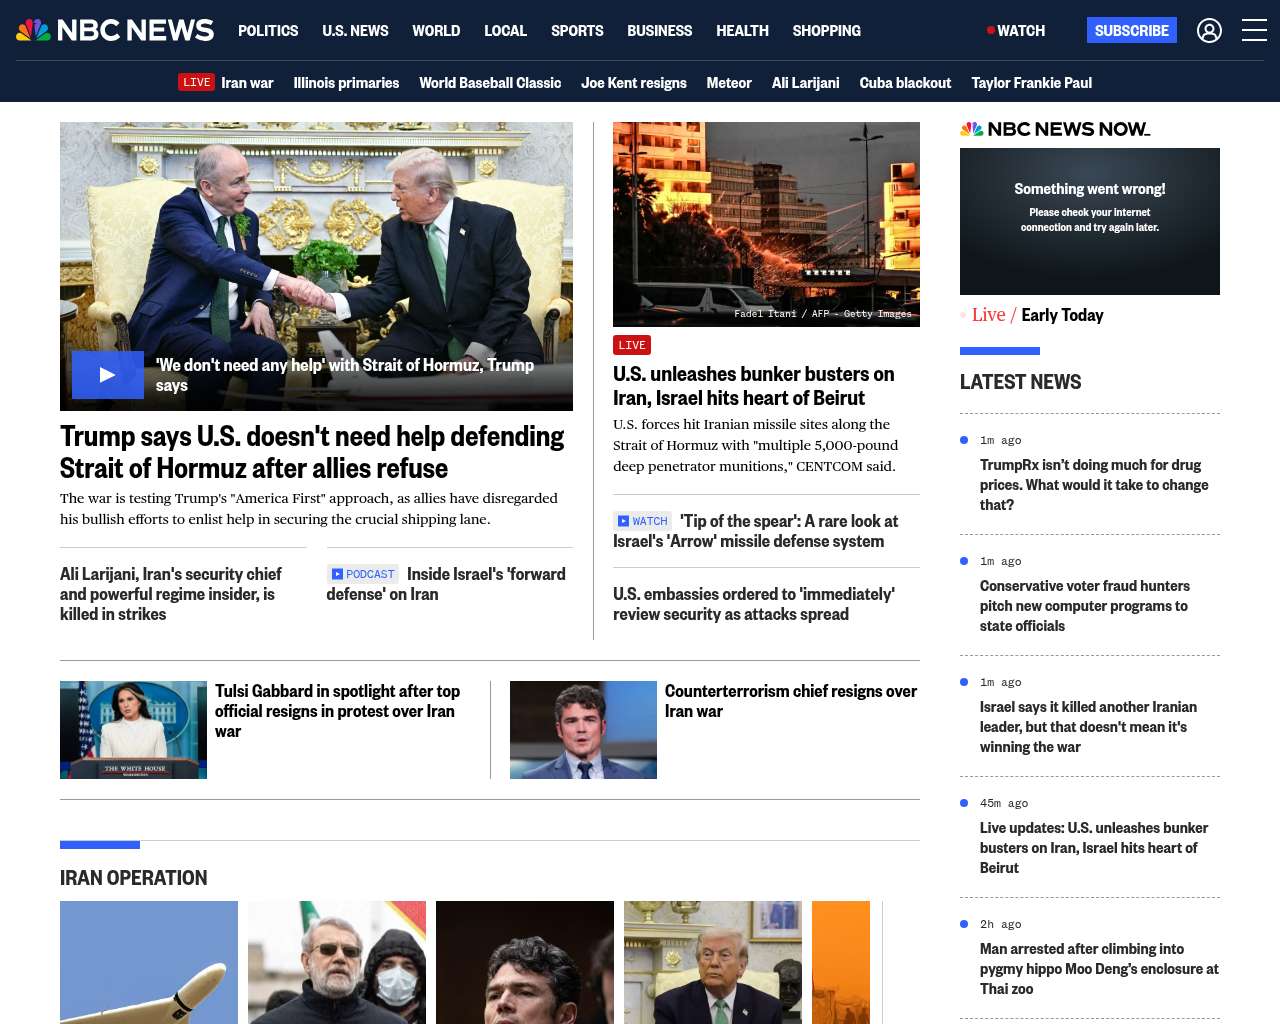Open the Health section
The height and width of the screenshot is (1024, 1280).
click(x=742, y=31)
